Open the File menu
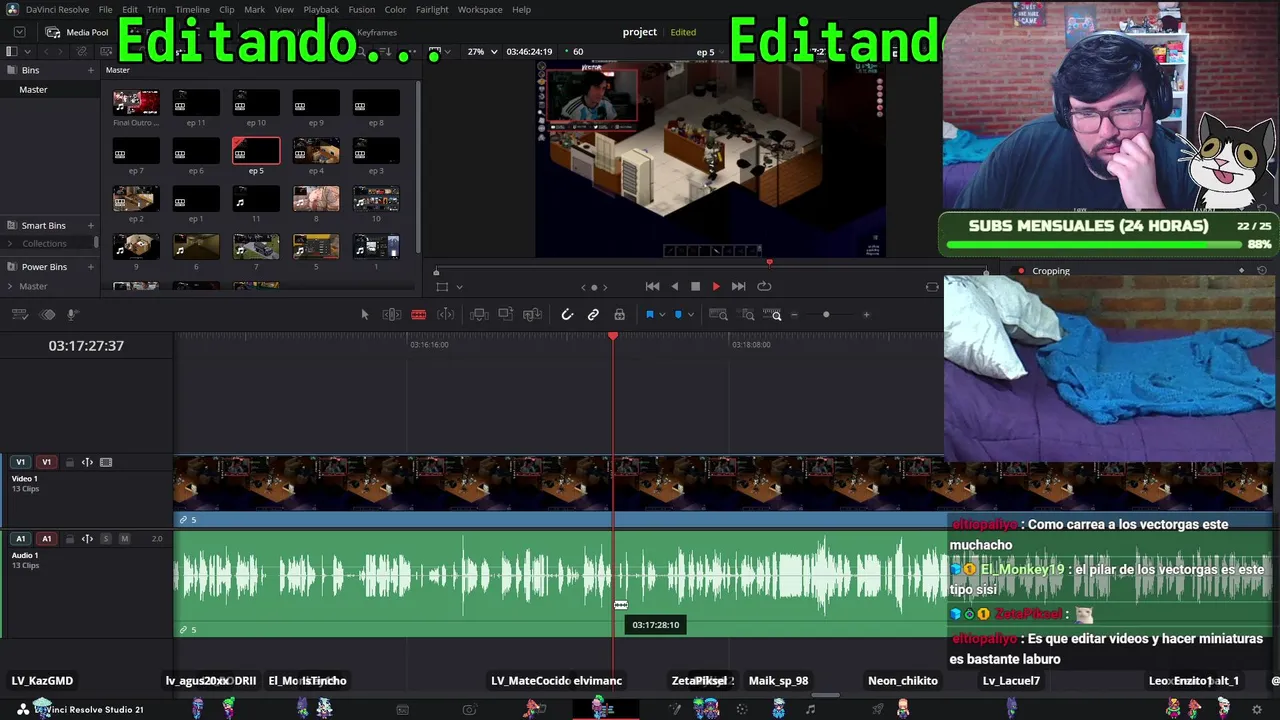This screenshot has width=1280, height=720. click(x=105, y=10)
